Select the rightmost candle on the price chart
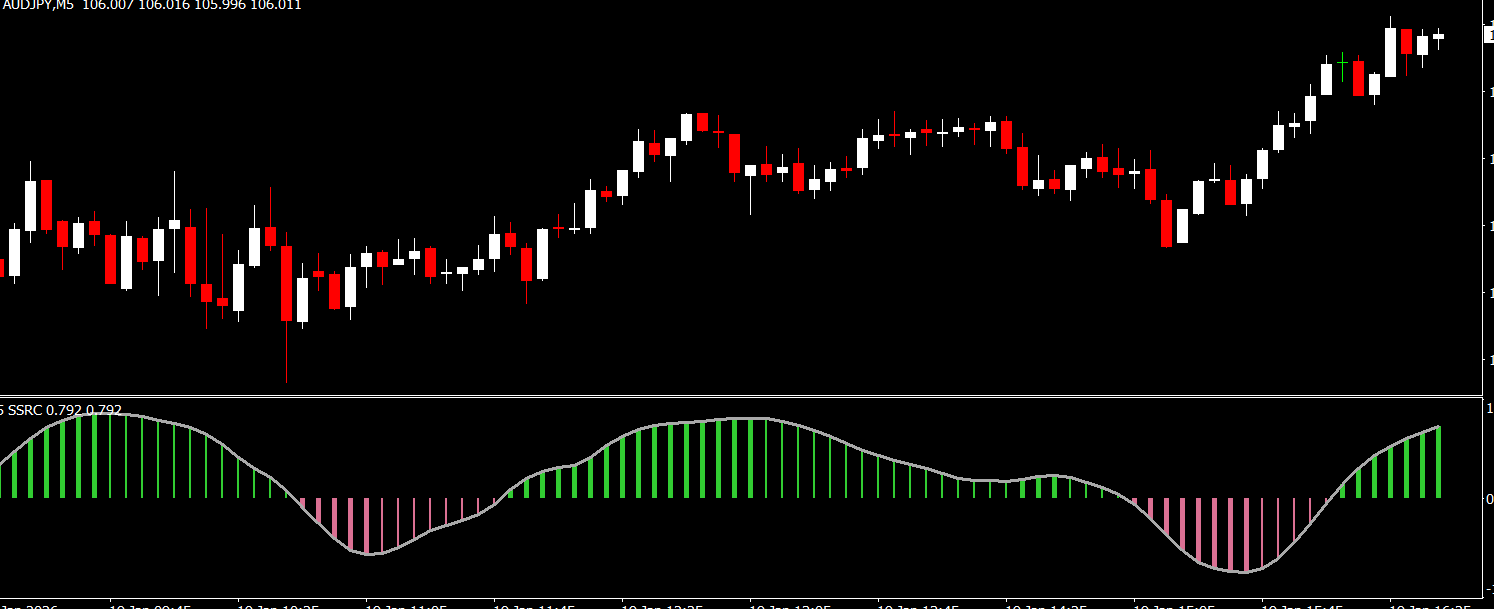This screenshot has height=609, width=1494. click(1438, 36)
